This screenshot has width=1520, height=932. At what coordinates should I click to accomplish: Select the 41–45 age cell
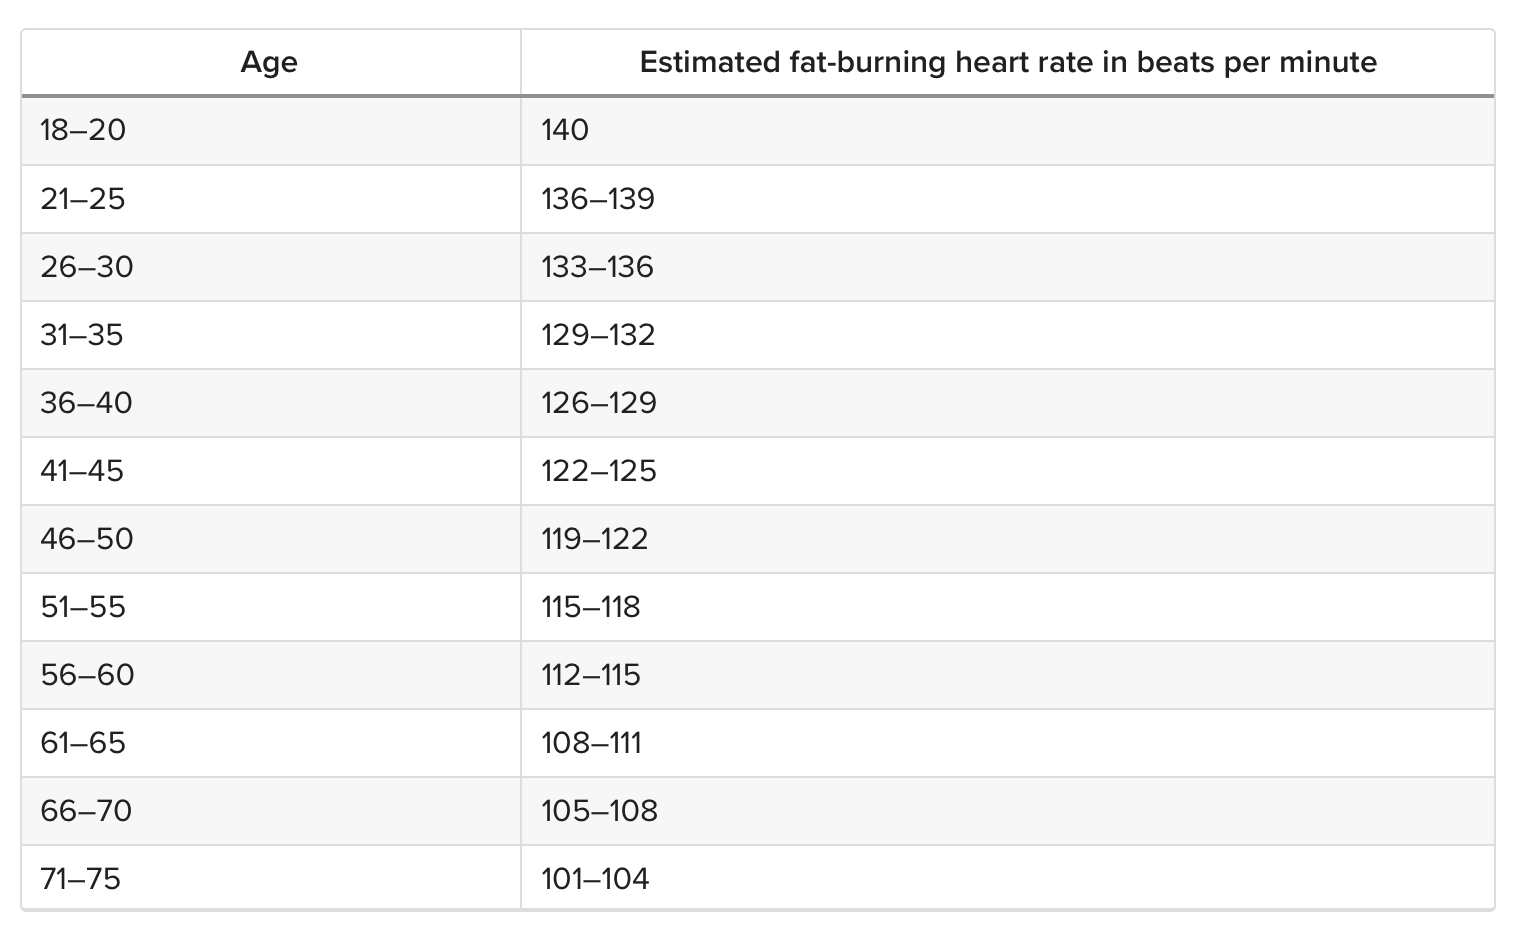[82, 471]
